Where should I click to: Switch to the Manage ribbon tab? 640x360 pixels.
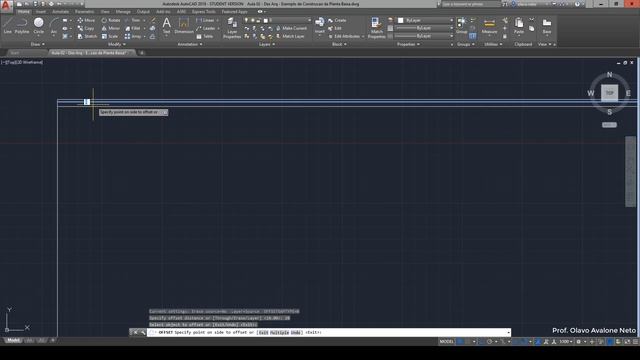pos(123,12)
